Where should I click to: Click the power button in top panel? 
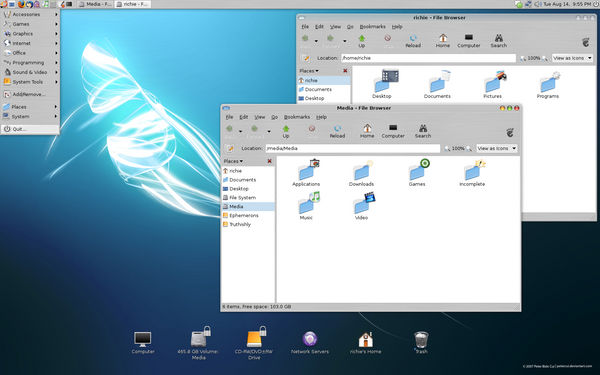[596, 4]
